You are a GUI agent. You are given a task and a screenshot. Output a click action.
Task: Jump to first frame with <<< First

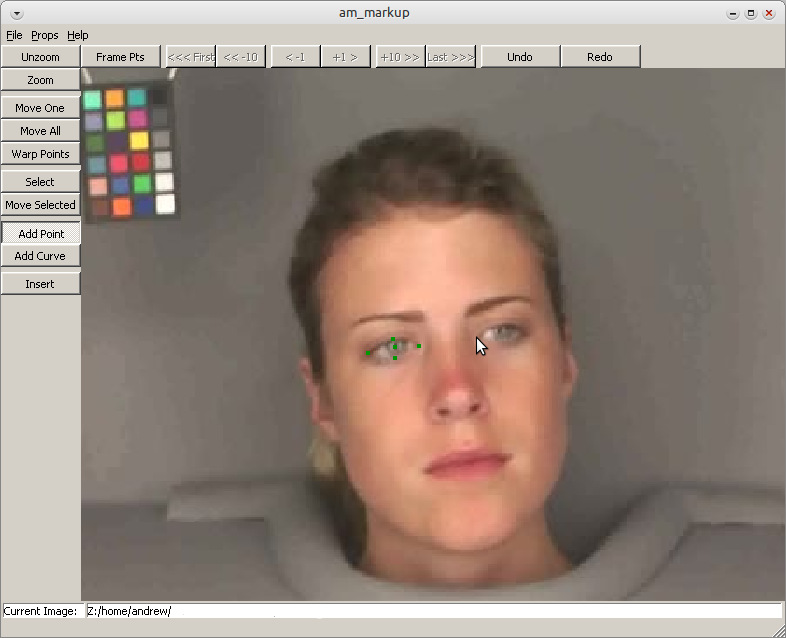(x=190, y=57)
